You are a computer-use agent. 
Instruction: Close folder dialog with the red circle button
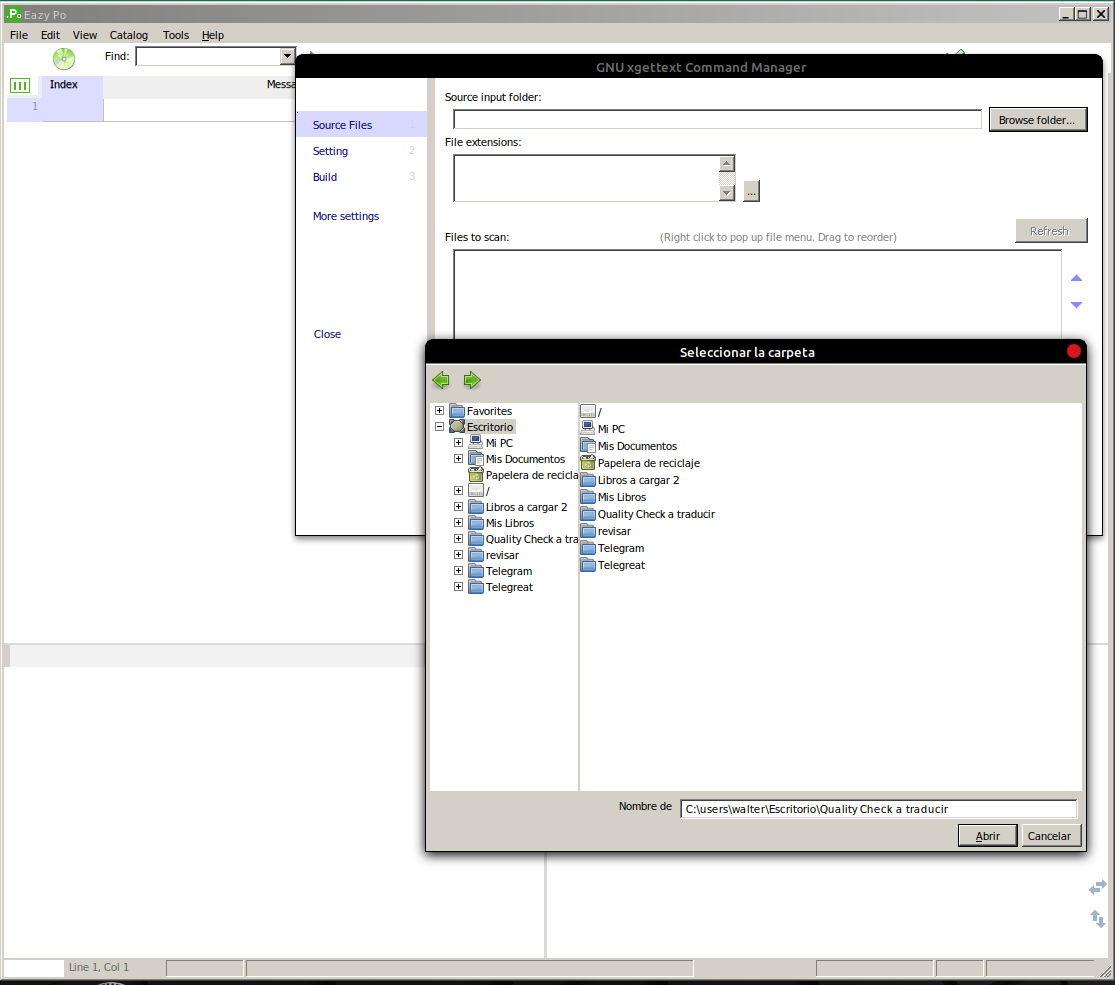click(x=1074, y=351)
